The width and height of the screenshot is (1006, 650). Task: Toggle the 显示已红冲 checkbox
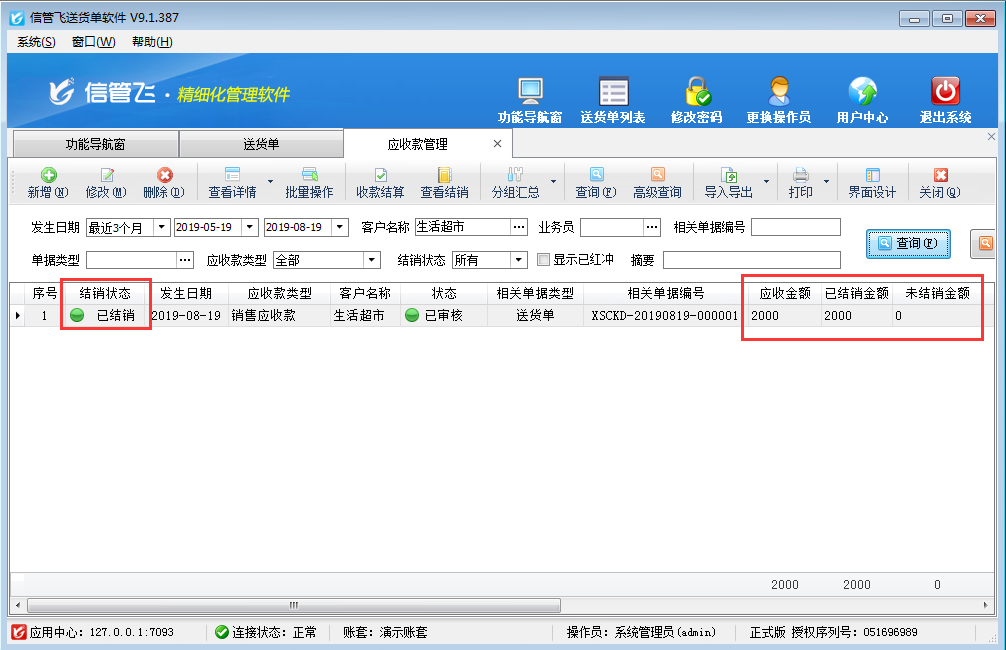coord(544,260)
